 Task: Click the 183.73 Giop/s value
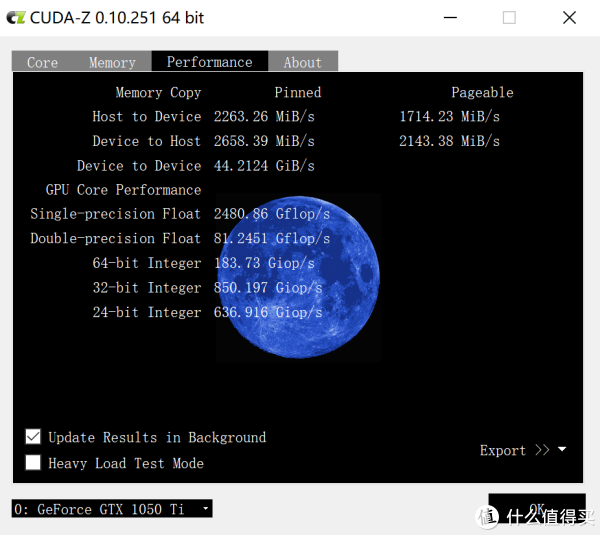coord(264,263)
